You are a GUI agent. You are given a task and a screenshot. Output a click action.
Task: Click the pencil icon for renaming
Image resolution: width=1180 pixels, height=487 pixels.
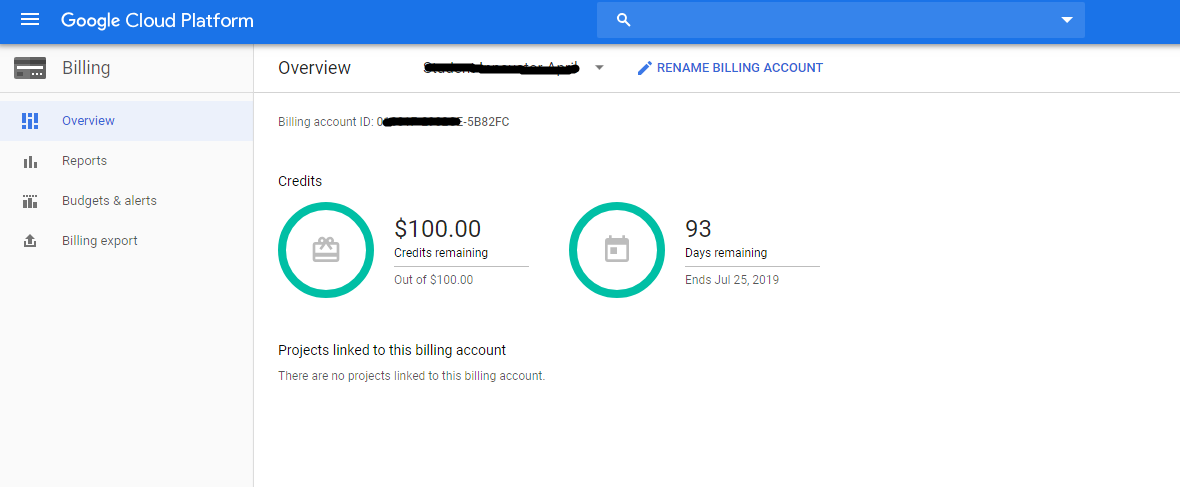coord(644,68)
